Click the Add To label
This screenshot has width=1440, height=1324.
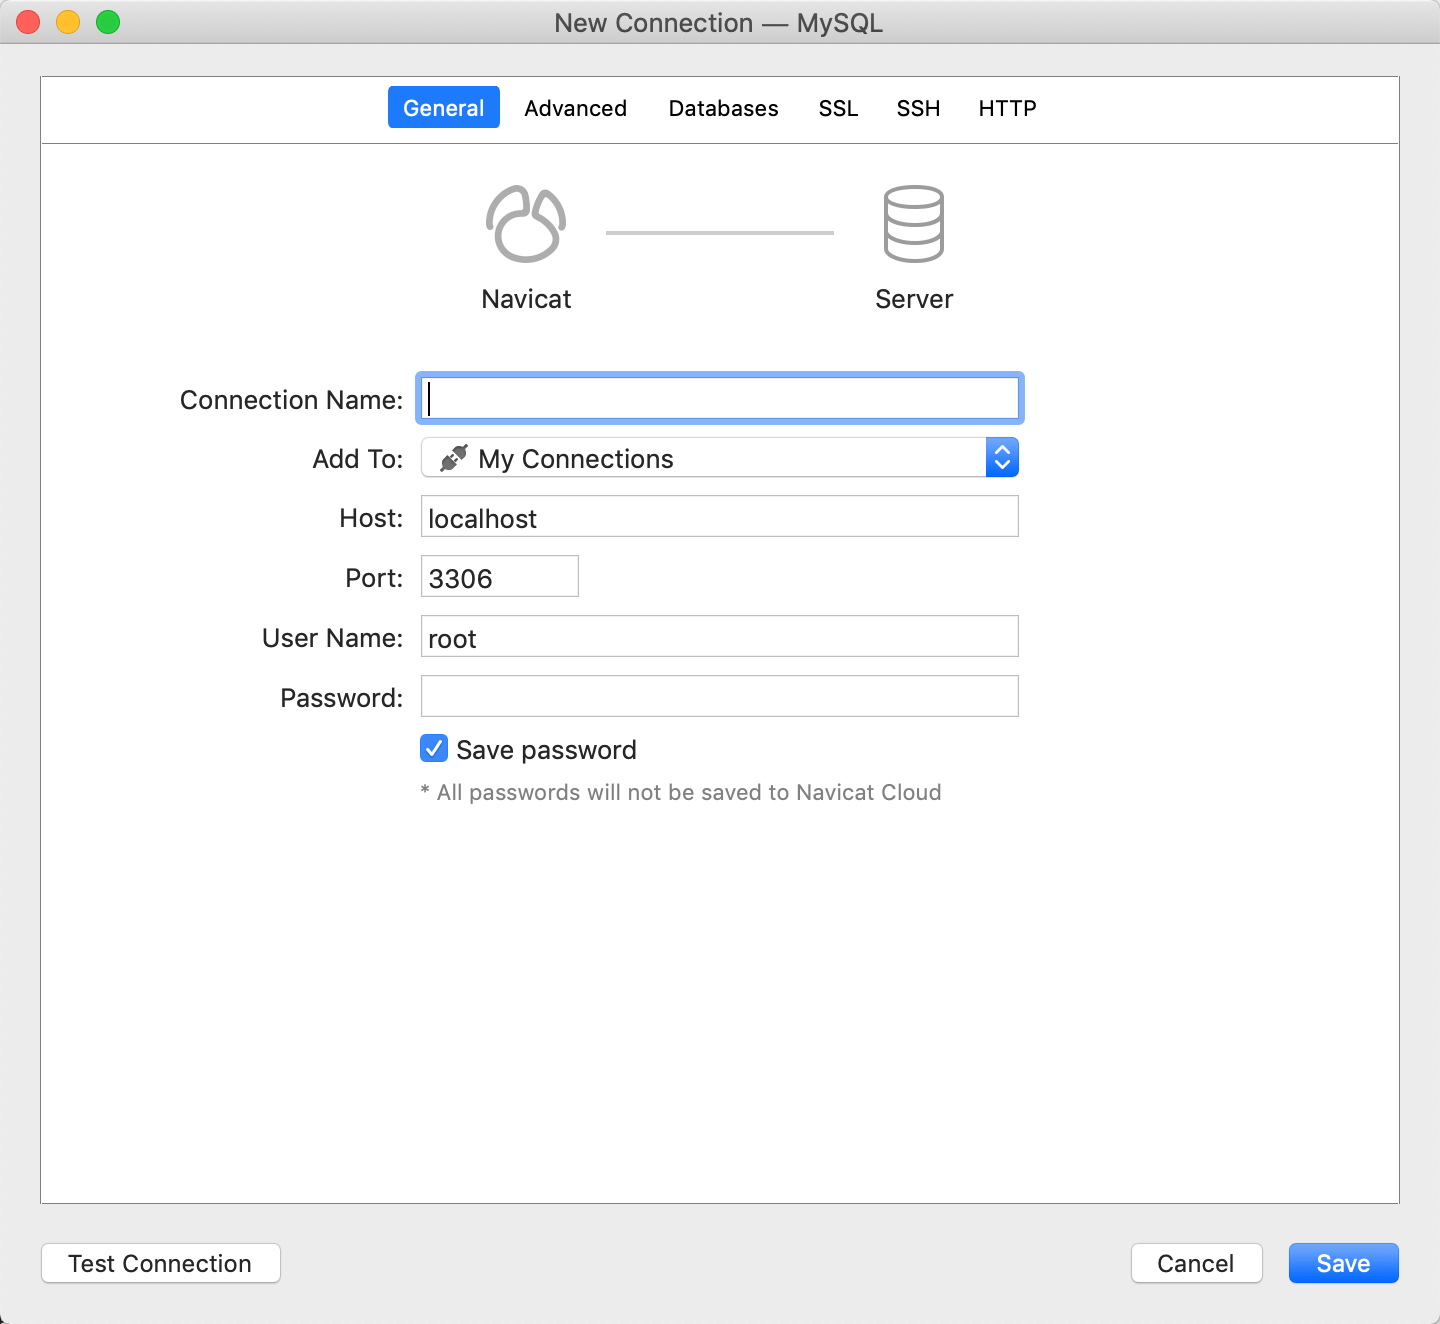(358, 459)
